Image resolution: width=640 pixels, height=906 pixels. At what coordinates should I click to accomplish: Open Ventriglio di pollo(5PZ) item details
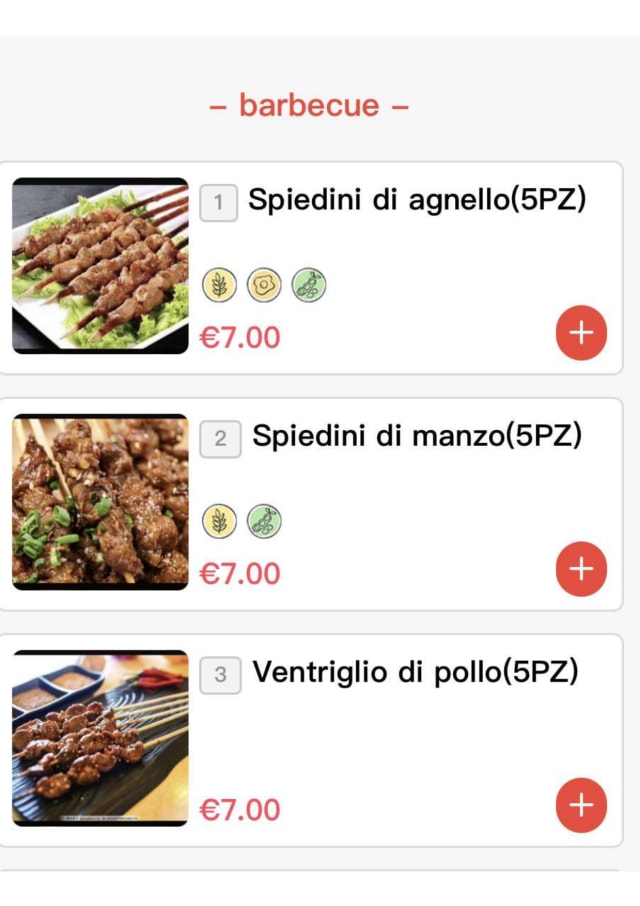coord(415,672)
